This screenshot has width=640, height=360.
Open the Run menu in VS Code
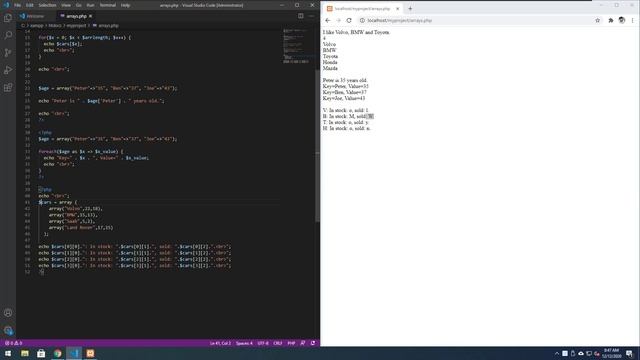click(x=91, y=5)
